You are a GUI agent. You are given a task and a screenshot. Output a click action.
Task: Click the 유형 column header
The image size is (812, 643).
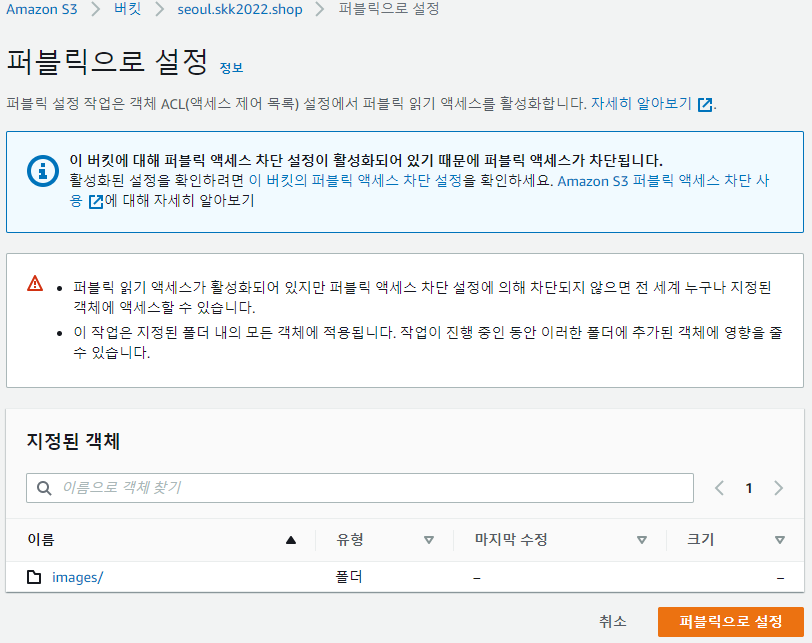tap(350, 539)
